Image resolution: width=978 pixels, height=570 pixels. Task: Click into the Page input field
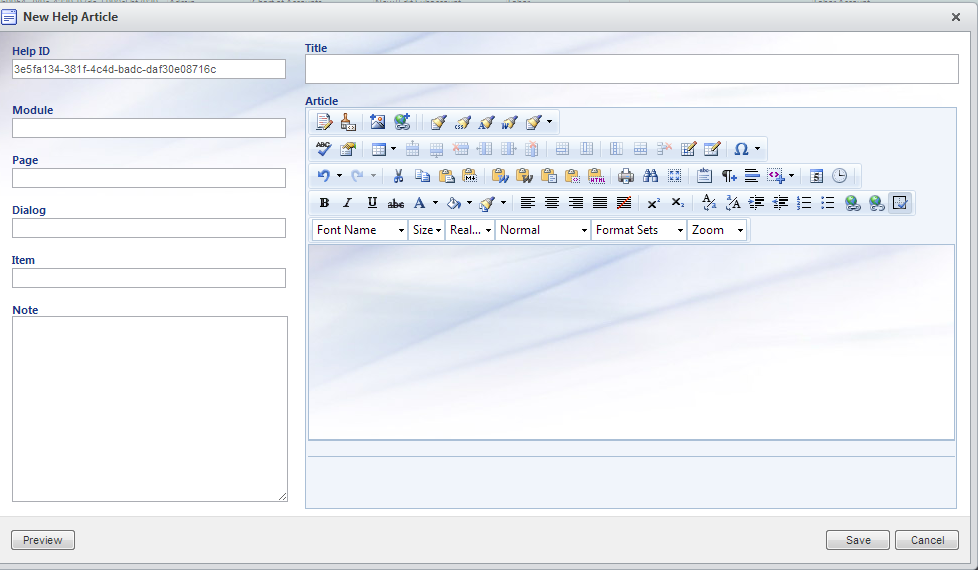pyautogui.click(x=149, y=178)
